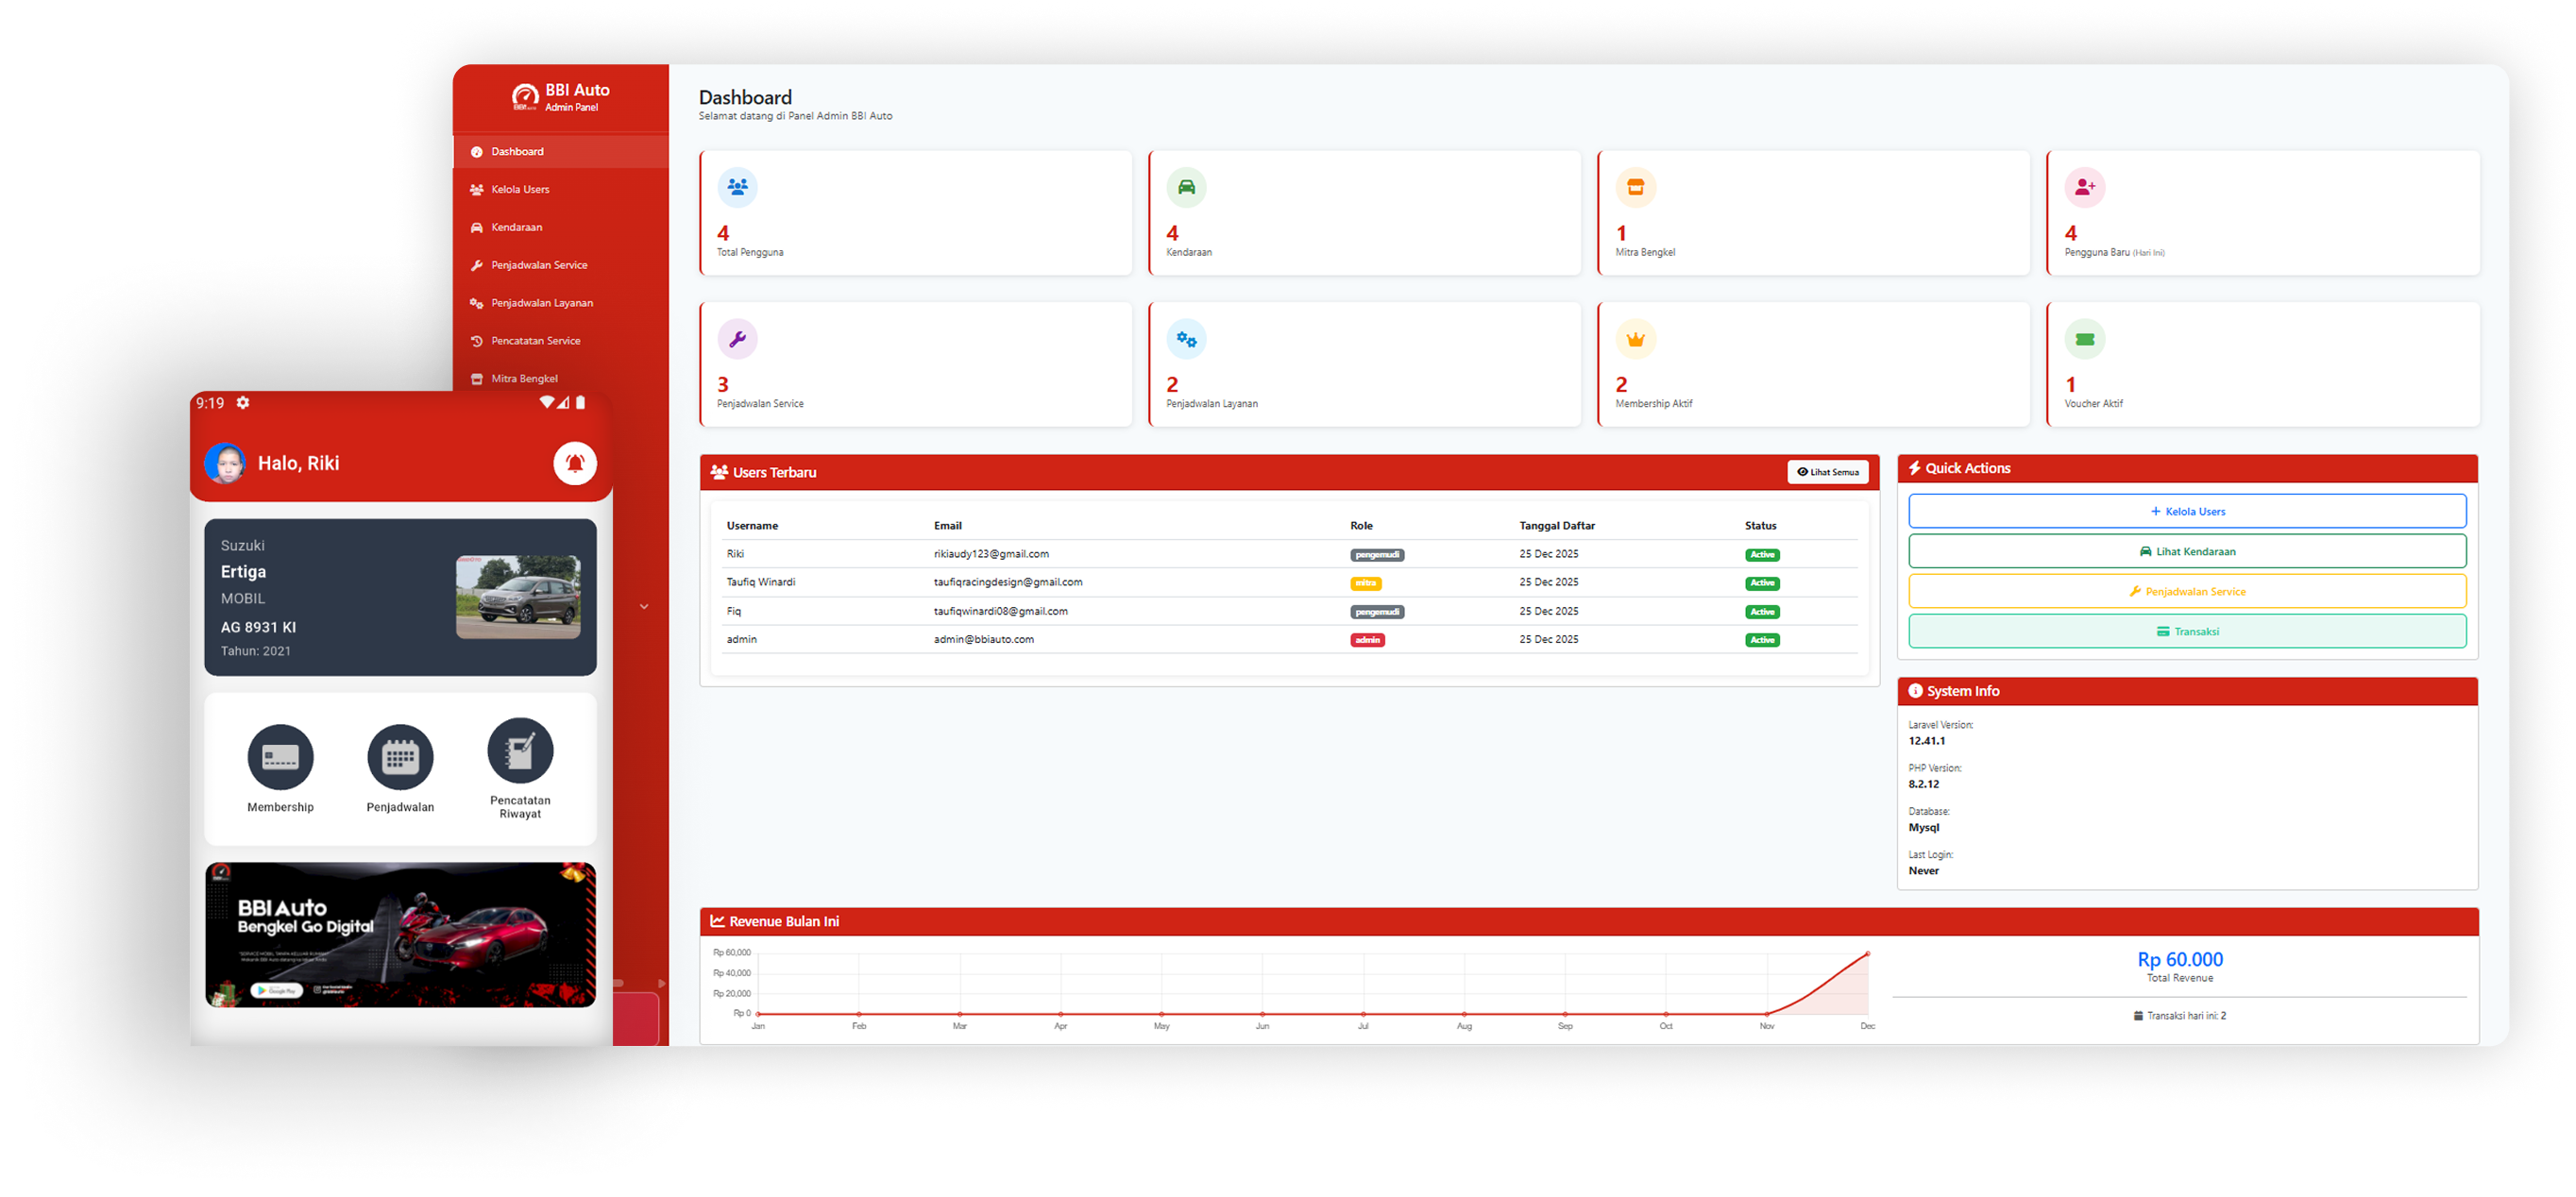2576x1197 pixels.
Task: Click the crown icon on Membership Aktif card
Action: 1635,338
